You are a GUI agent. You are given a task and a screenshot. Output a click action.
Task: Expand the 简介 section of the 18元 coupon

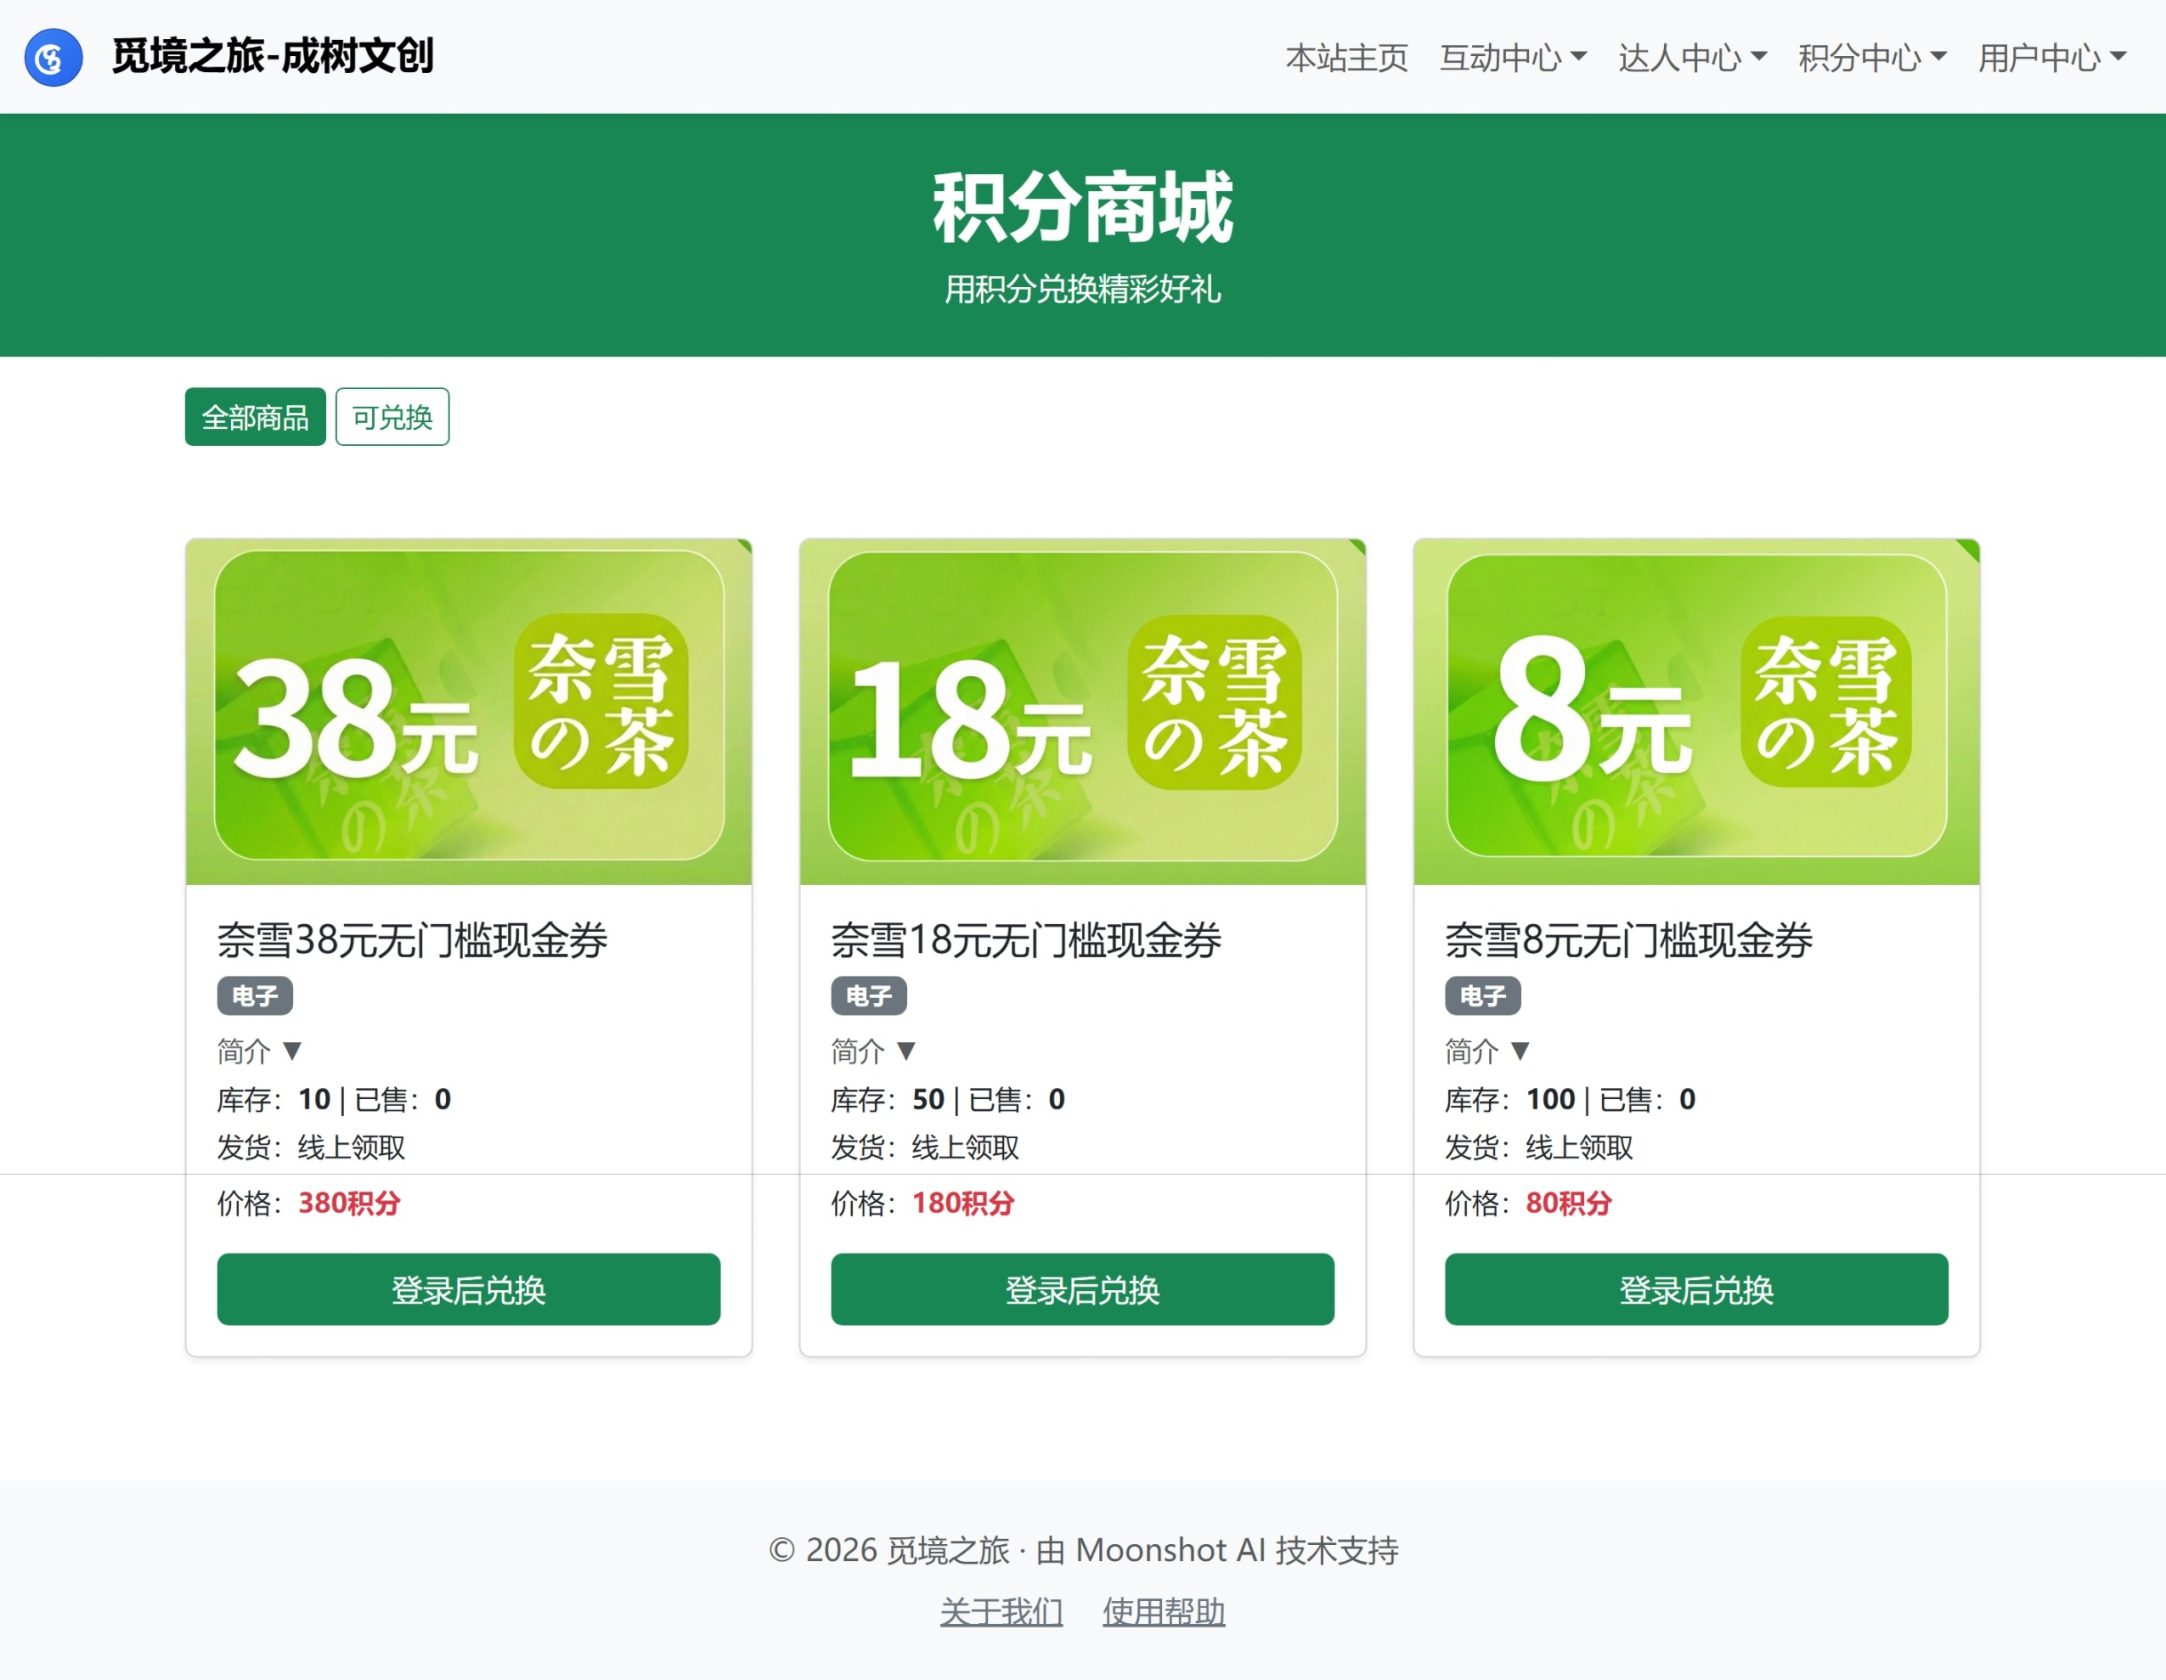tap(872, 1051)
